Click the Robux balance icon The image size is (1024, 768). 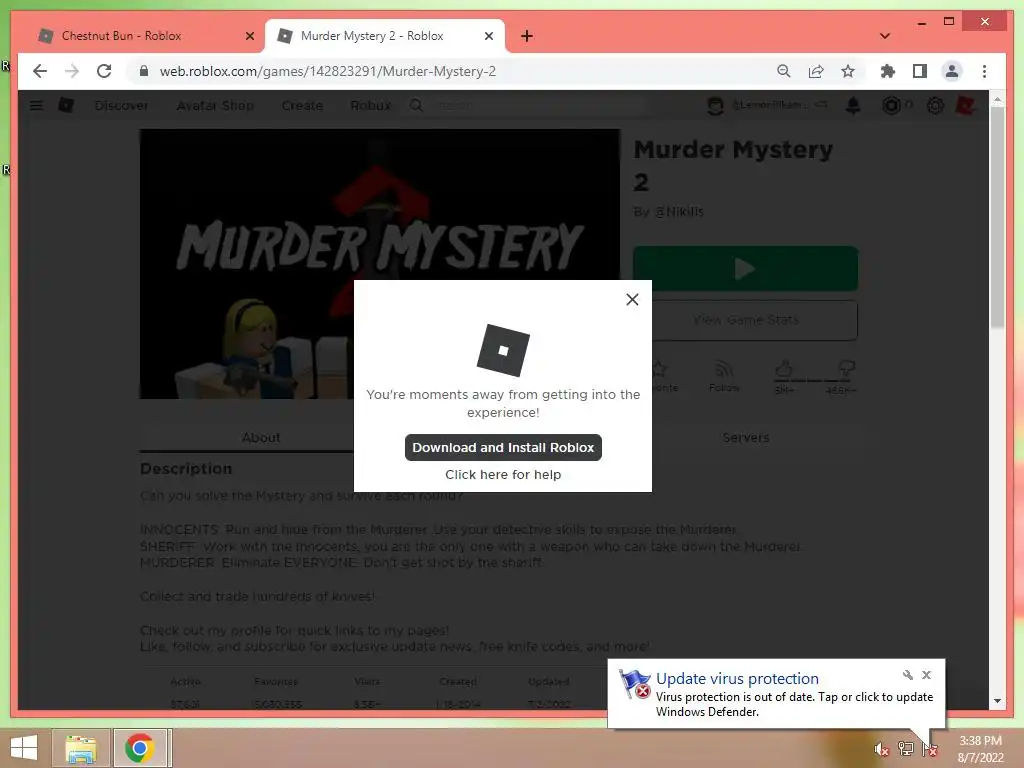pos(891,105)
